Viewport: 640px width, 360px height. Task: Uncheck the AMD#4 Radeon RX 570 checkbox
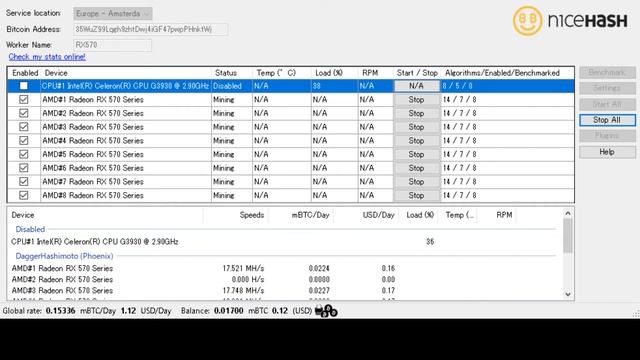[24, 140]
